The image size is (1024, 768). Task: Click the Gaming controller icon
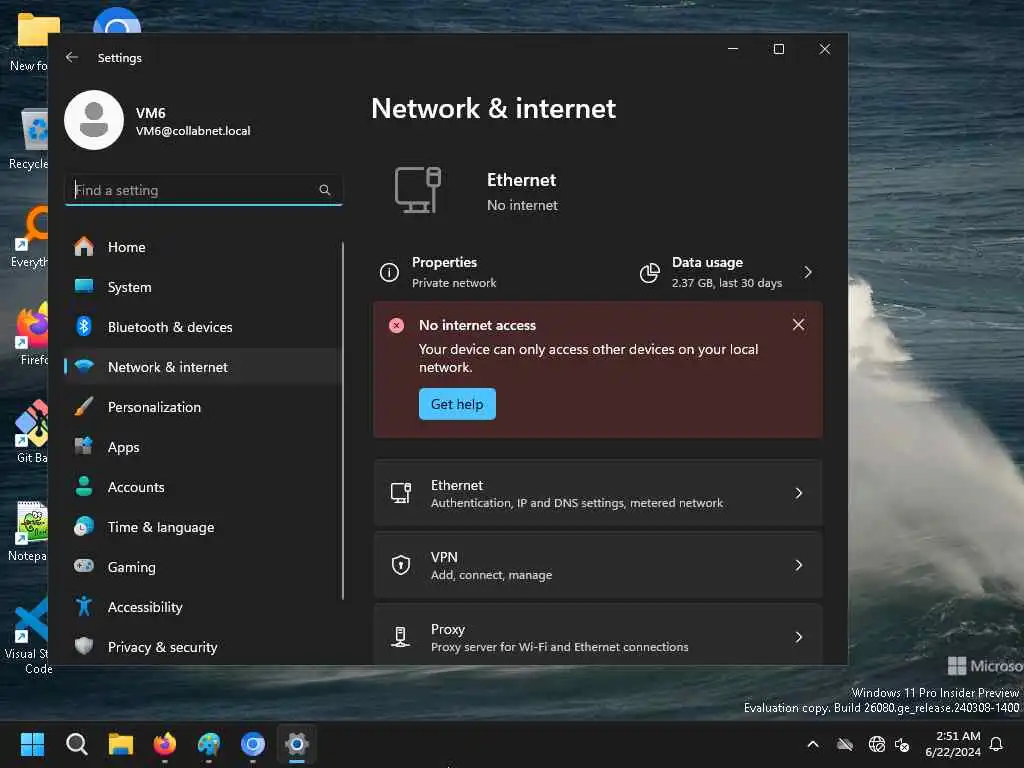coord(84,566)
